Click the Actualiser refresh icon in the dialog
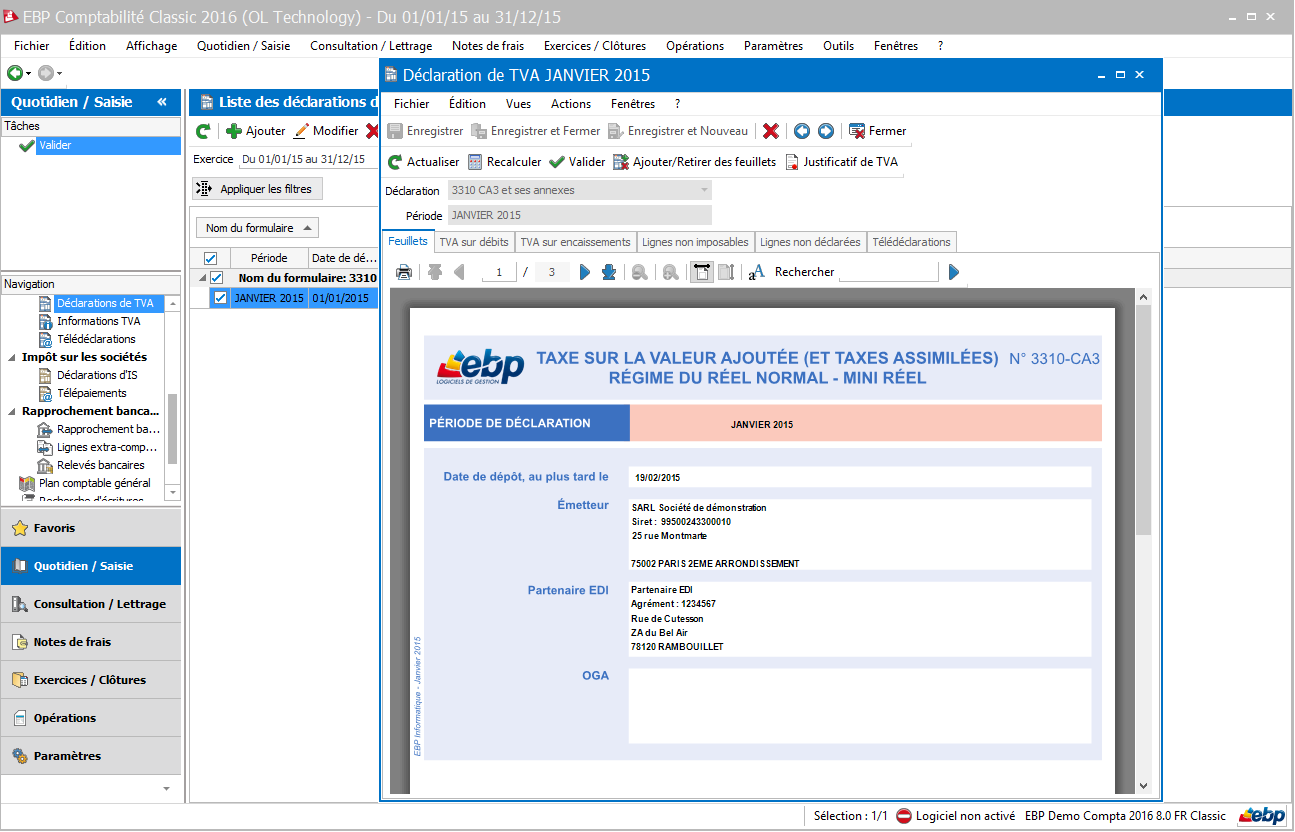Screen dimensions: 1295x832 click(x=395, y=162)
